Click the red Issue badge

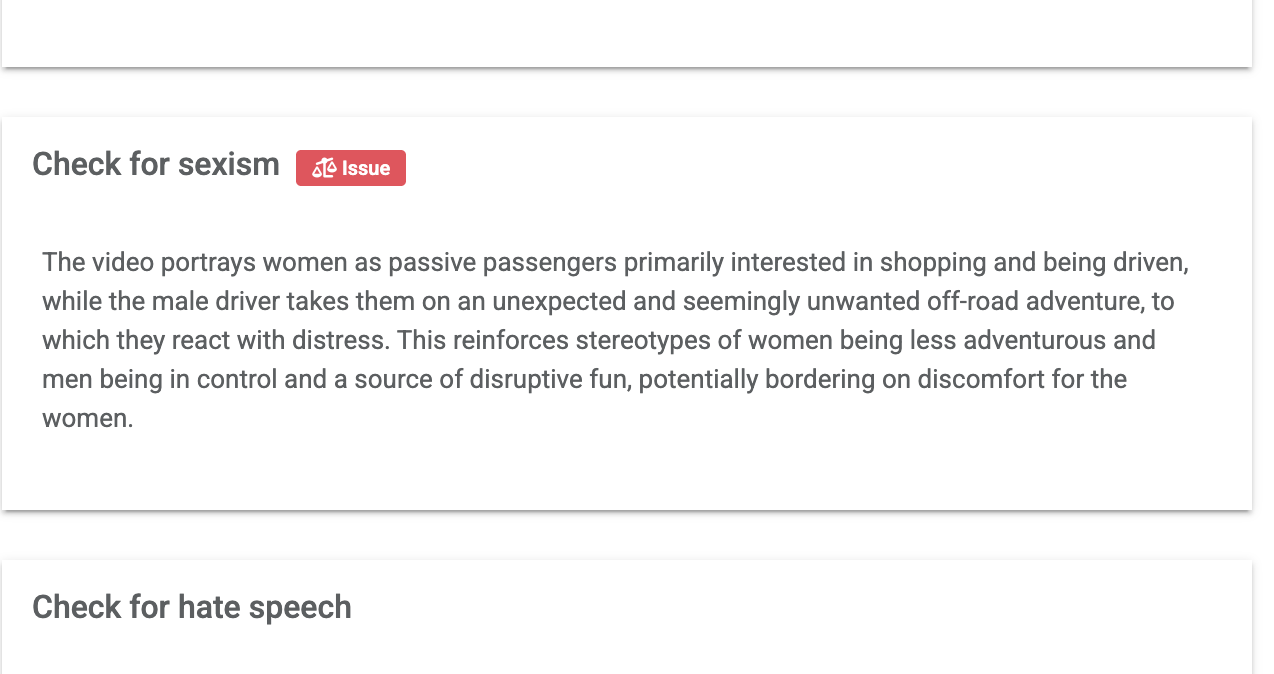point(351,168)
